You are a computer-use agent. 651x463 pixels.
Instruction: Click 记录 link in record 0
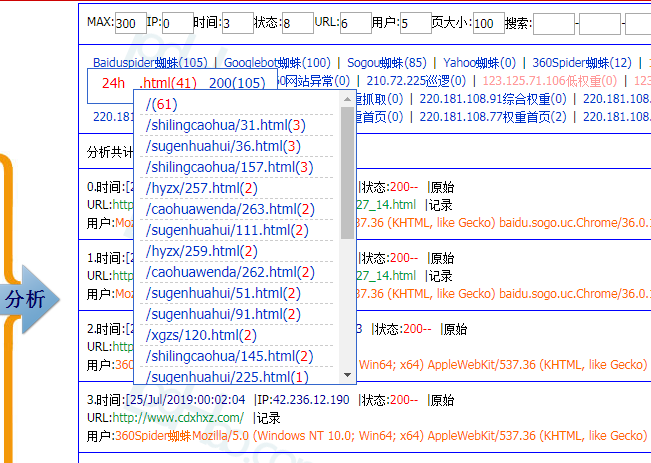[441, 205]
